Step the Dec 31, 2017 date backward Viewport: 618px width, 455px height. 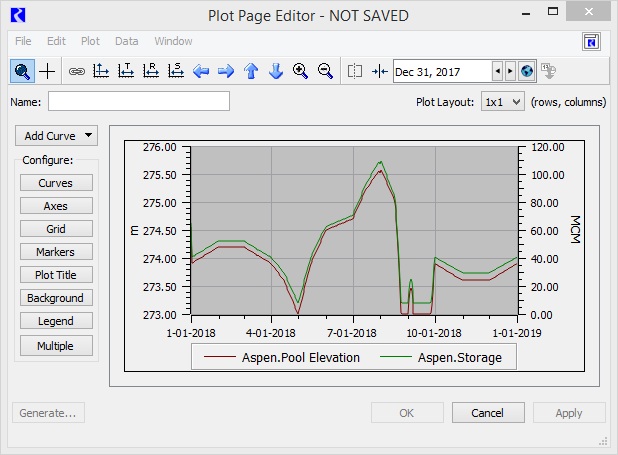tap(497, 71)
